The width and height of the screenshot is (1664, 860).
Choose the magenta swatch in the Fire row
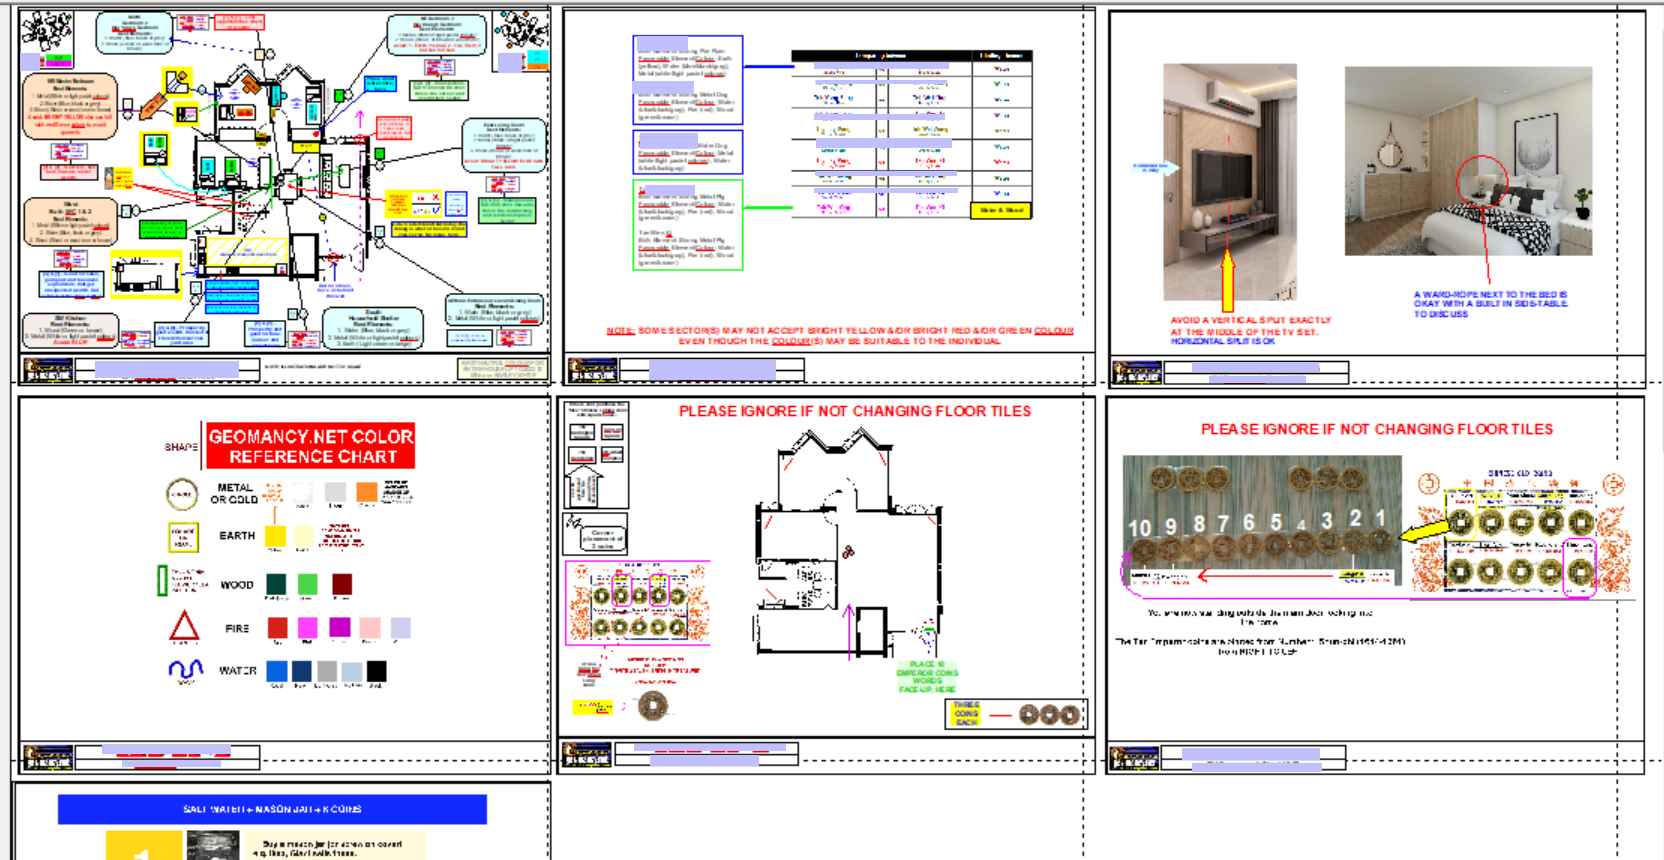307,628
